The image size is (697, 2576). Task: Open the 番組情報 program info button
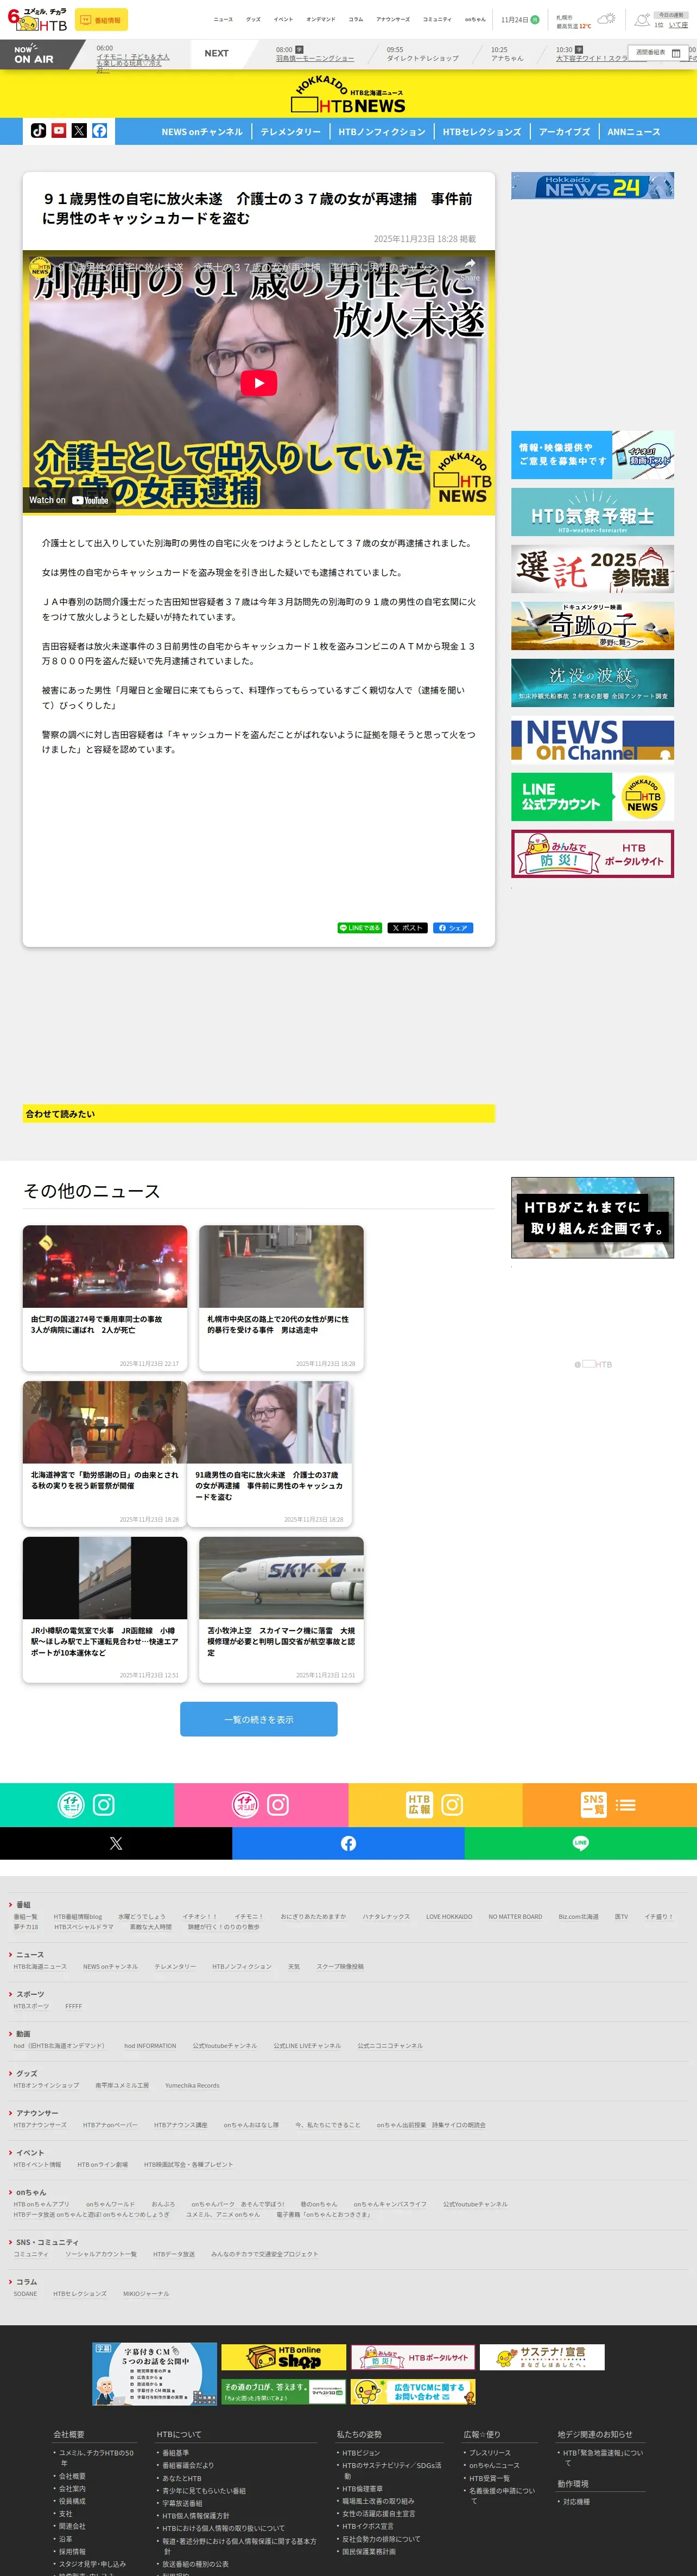click(101, 20)
